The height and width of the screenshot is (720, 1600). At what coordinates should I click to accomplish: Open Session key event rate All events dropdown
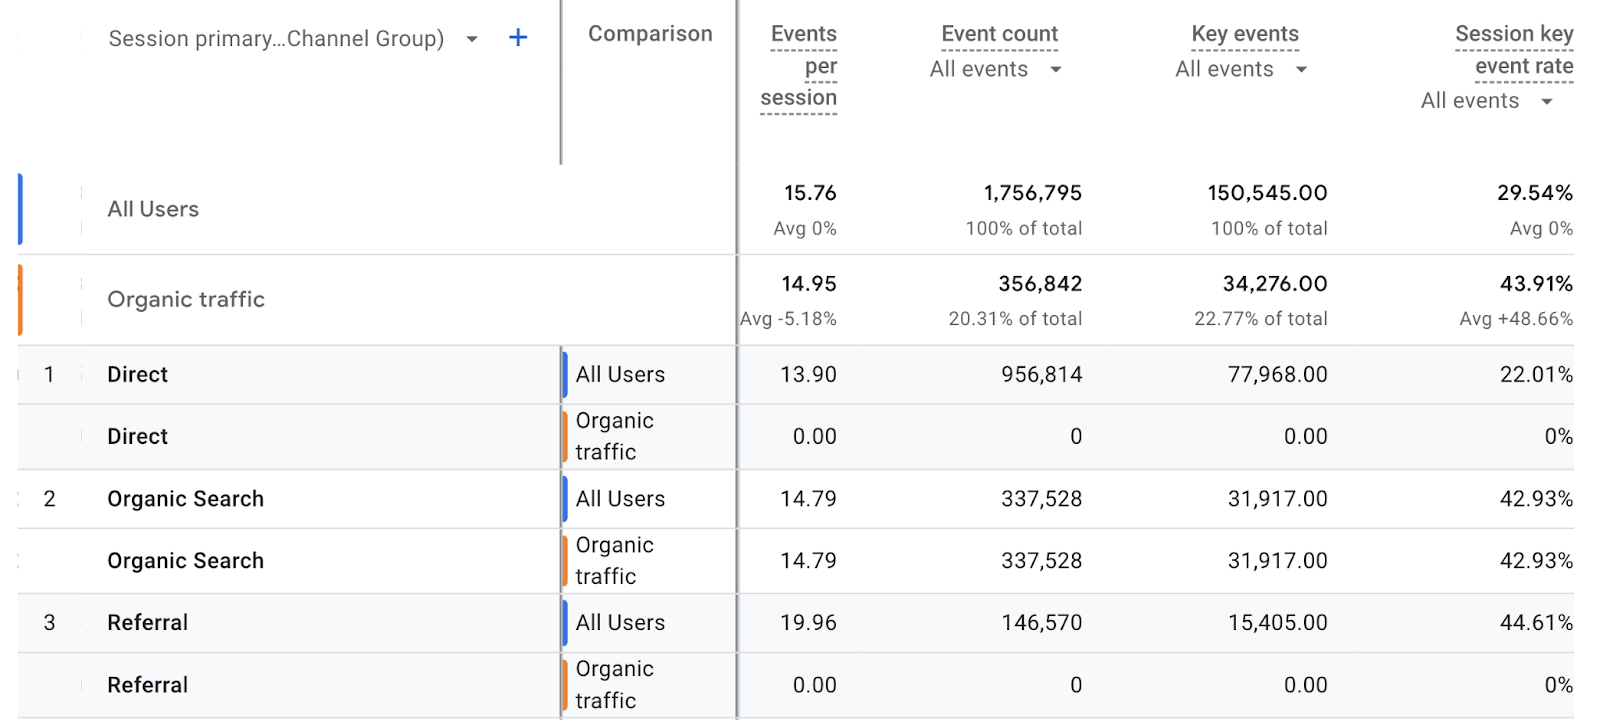pyautogui.click(x=1547, y=101)
